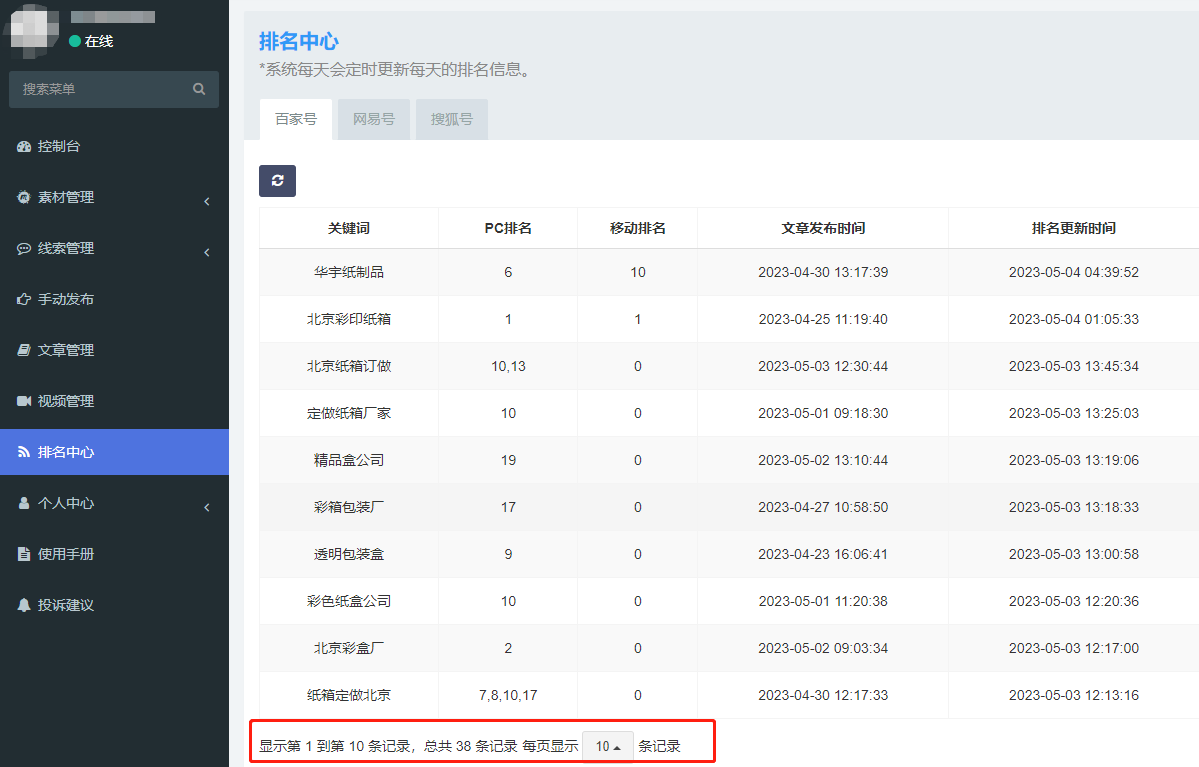Screen dimensions: 1199x767
Task: Click the search magnifier icon in sidebar
Action: [x=199, y=89]
